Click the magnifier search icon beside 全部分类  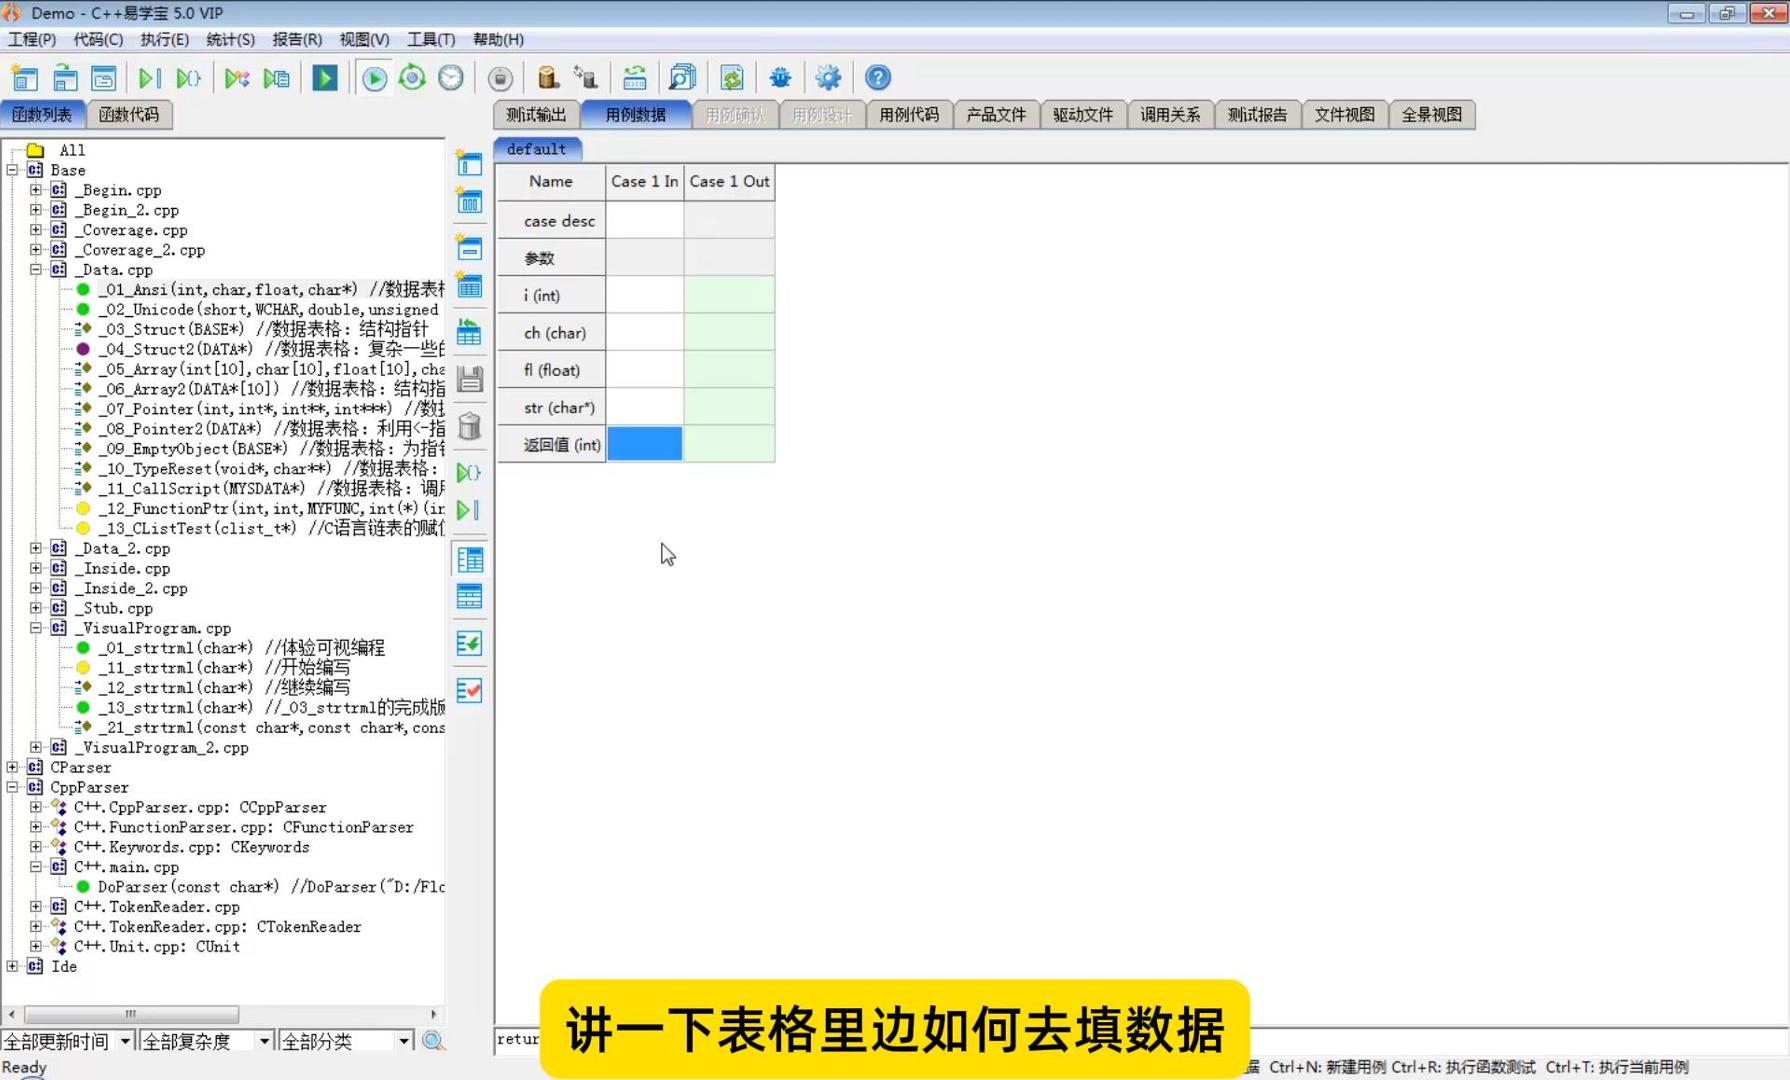tap(433, 1041)
